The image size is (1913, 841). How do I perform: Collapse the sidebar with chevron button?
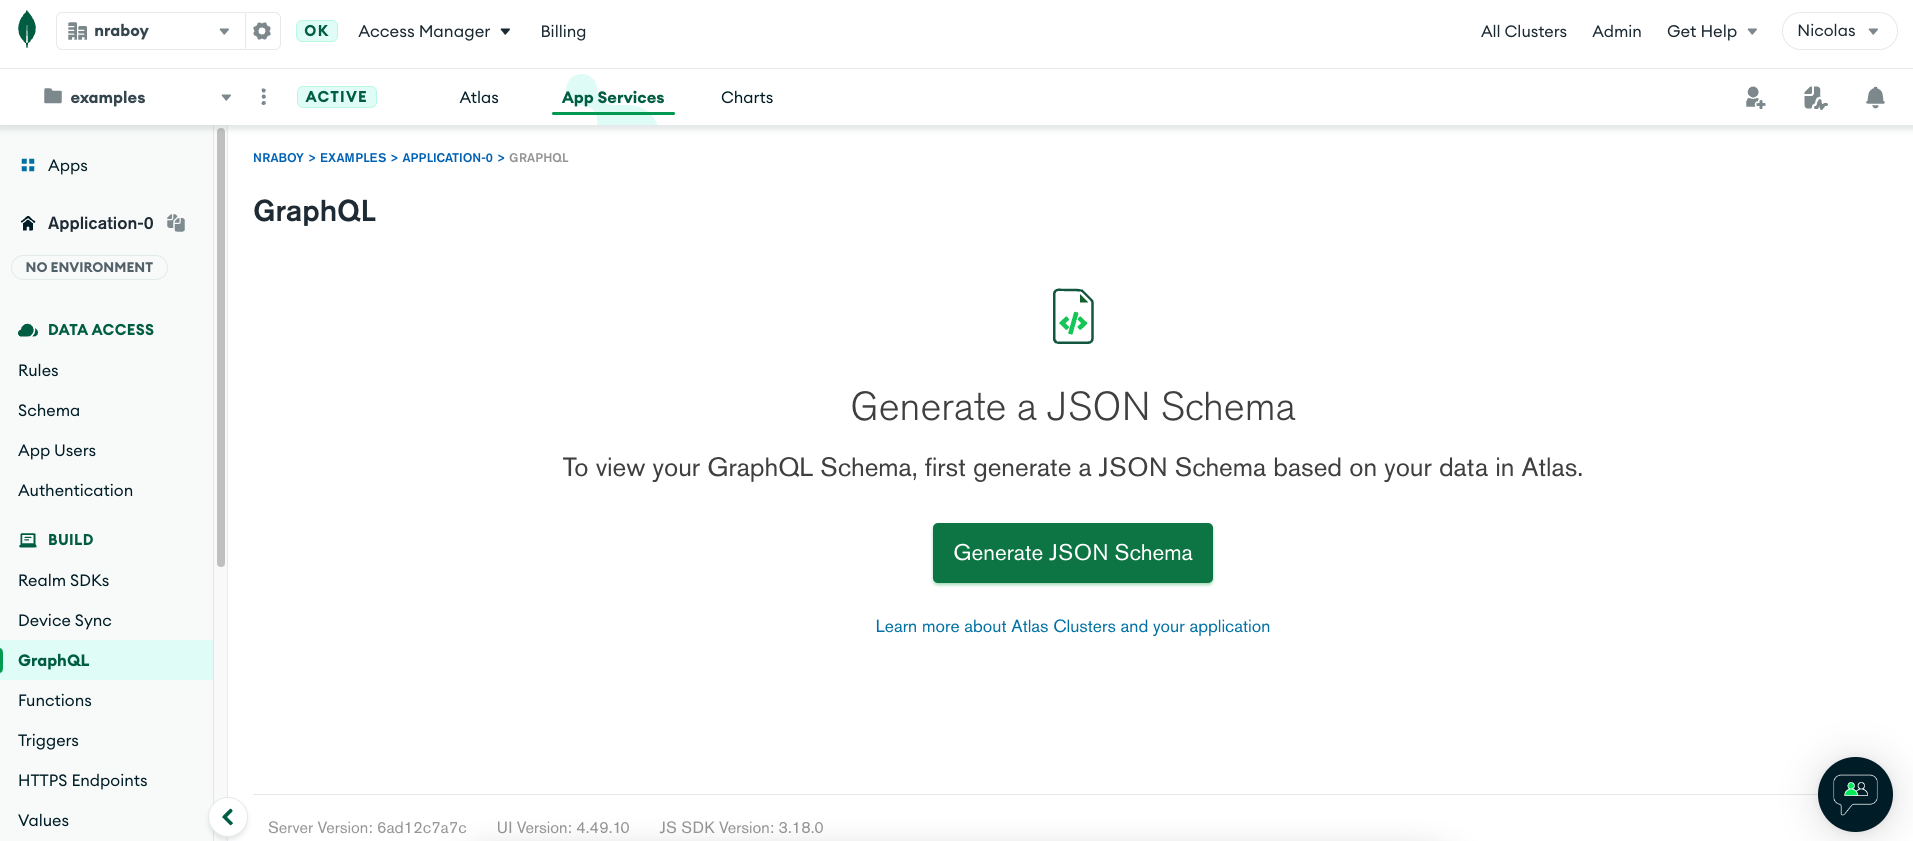[x=228, y=817]
